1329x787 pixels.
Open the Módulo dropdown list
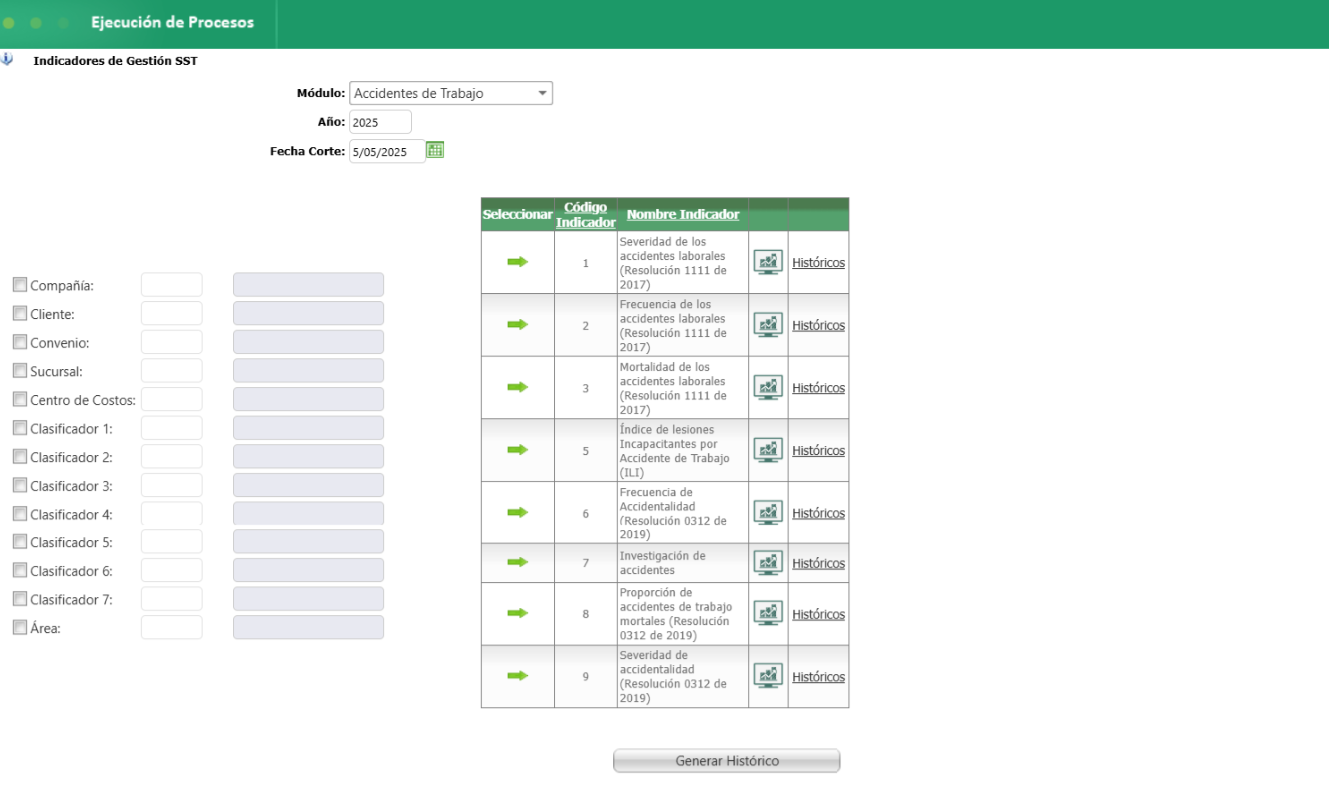[451, 93]
